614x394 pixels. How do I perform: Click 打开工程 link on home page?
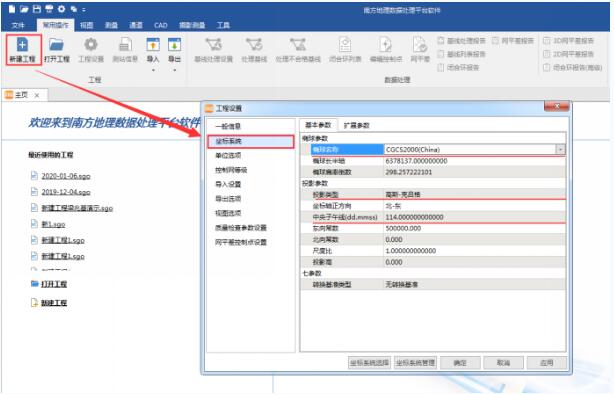[x=54, y=284]
